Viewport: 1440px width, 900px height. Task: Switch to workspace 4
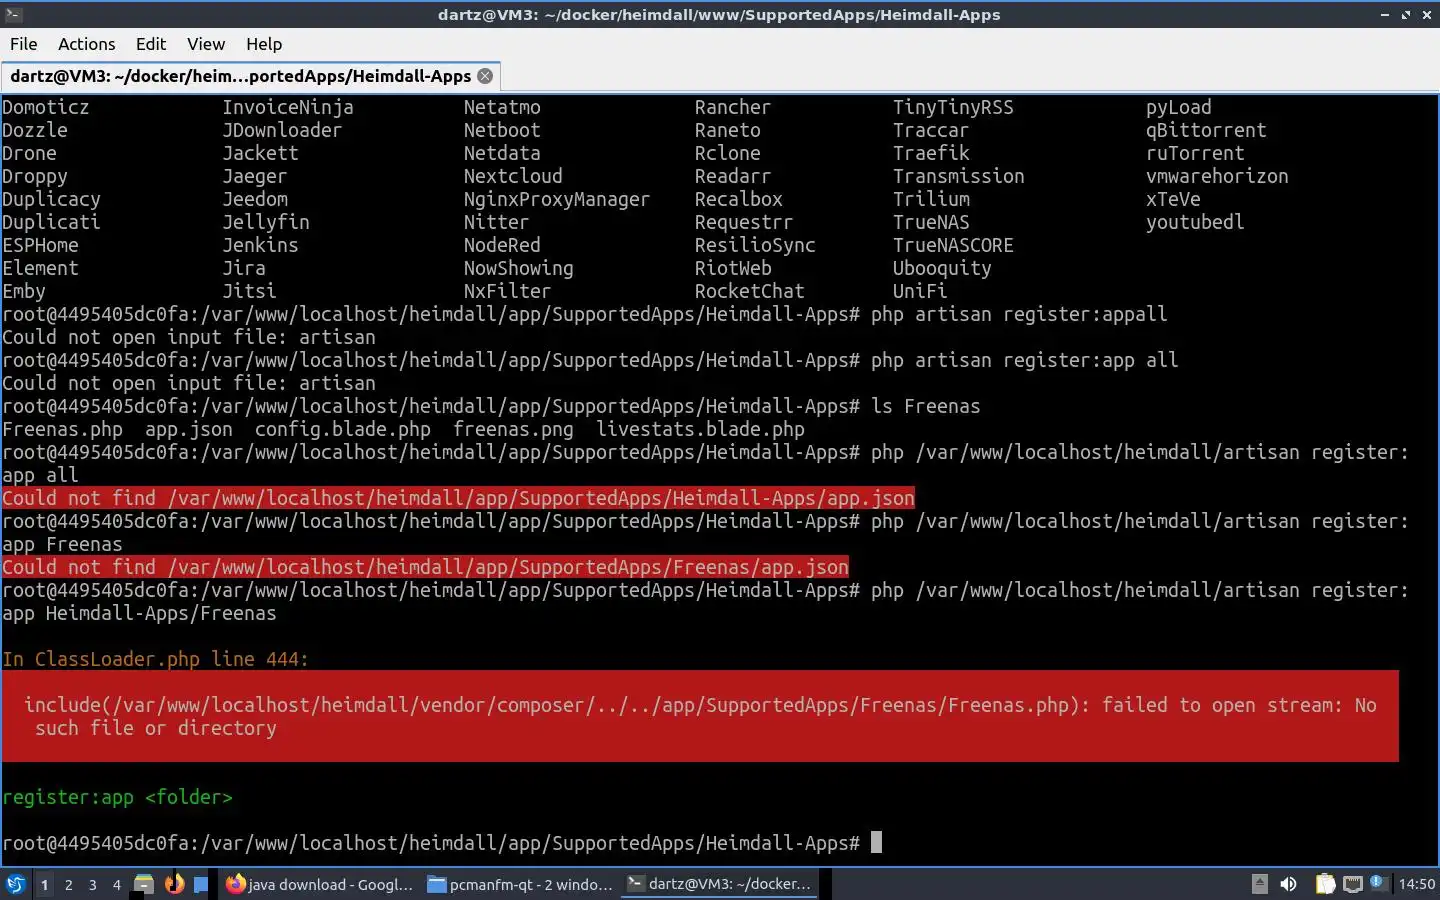pos(117,884)
